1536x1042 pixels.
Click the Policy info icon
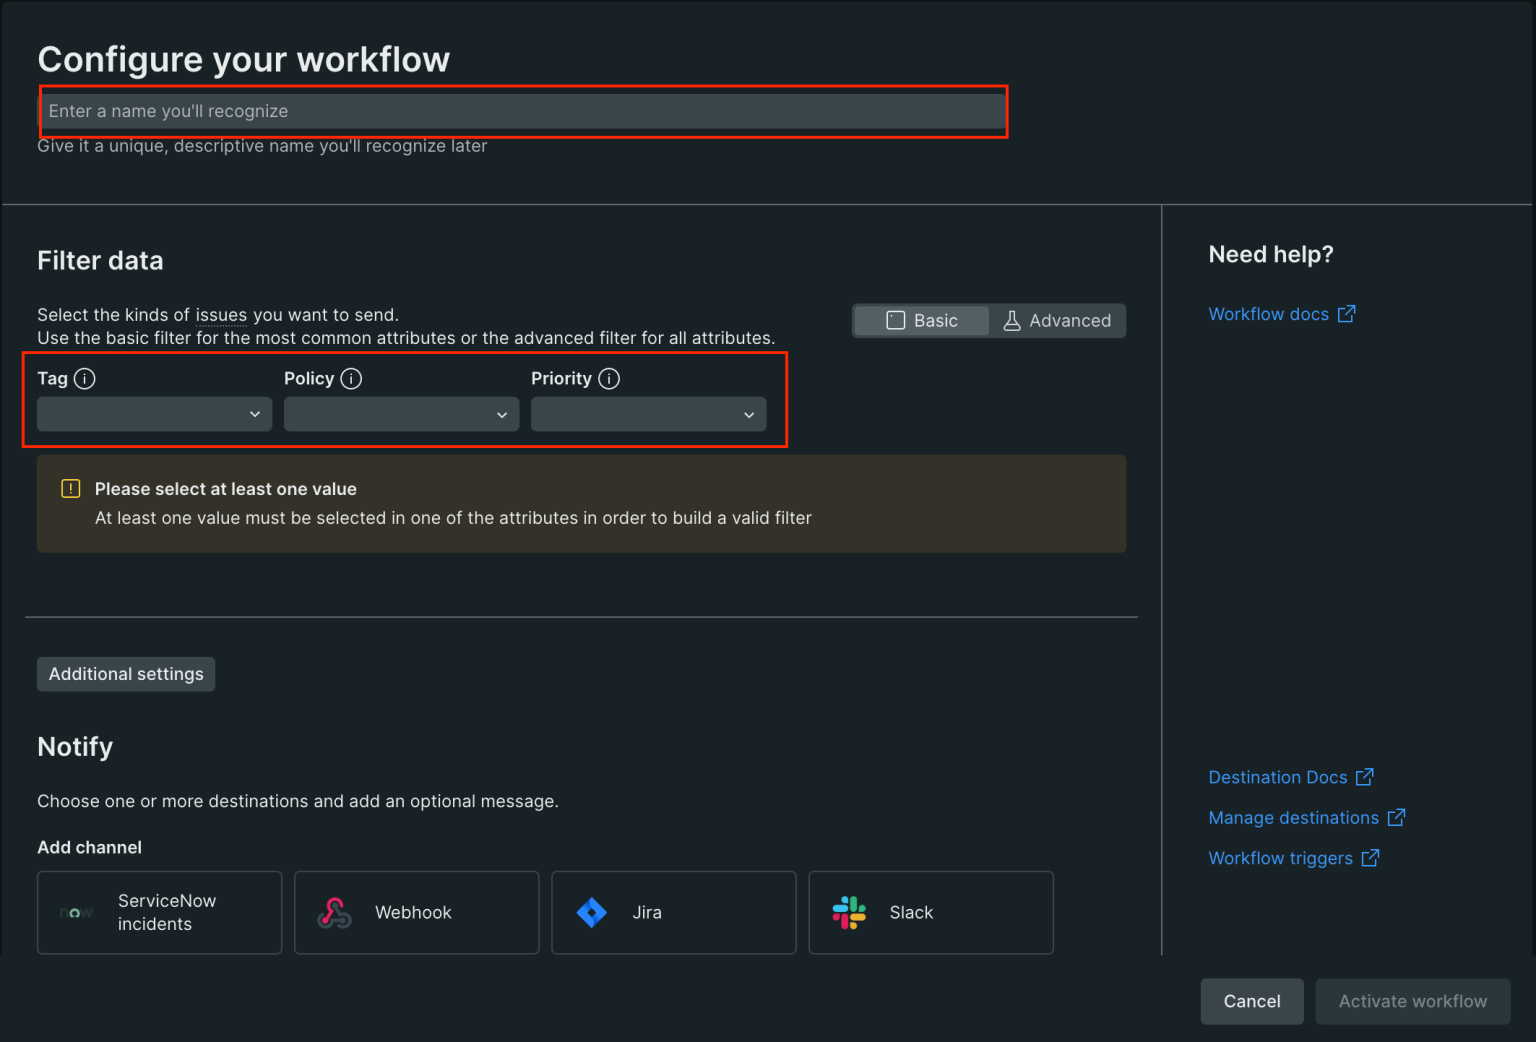(x=351, y=378)
